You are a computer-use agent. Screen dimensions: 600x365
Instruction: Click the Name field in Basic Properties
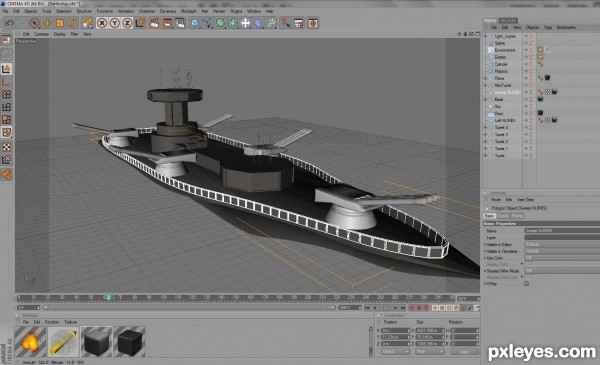[562, 231]
